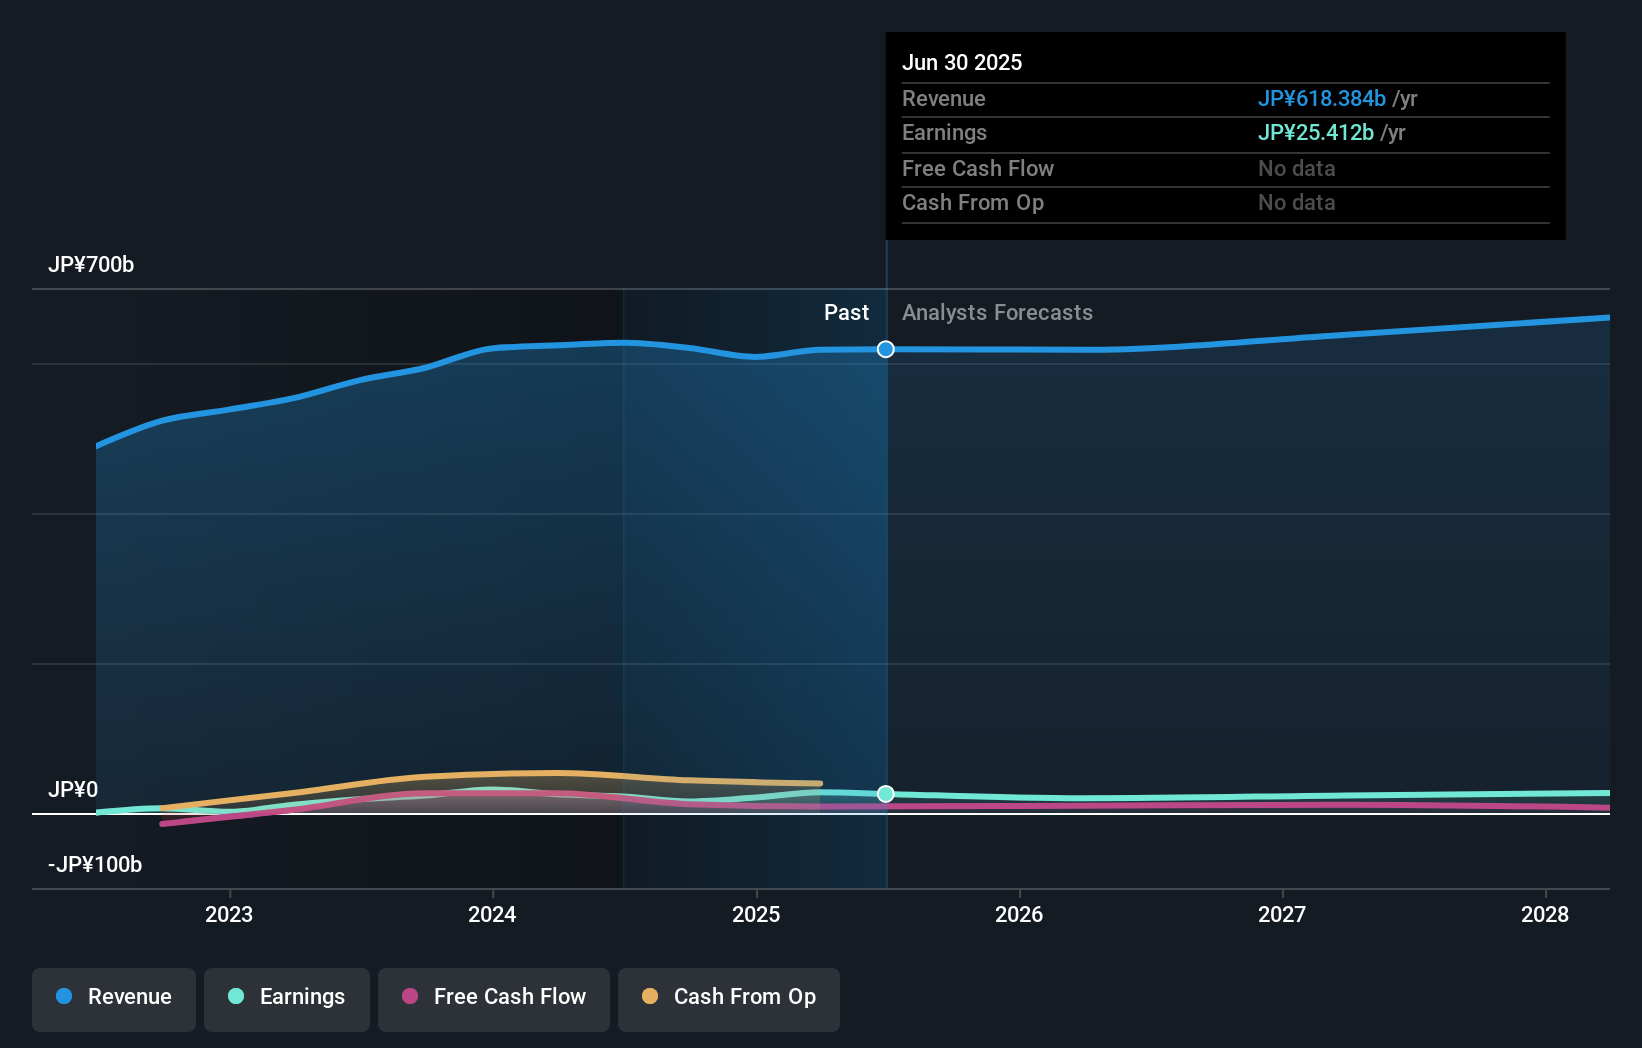Toggle the Revenue series visibility
Viewport: 1642px width, 1048px height.
[113, 999]
